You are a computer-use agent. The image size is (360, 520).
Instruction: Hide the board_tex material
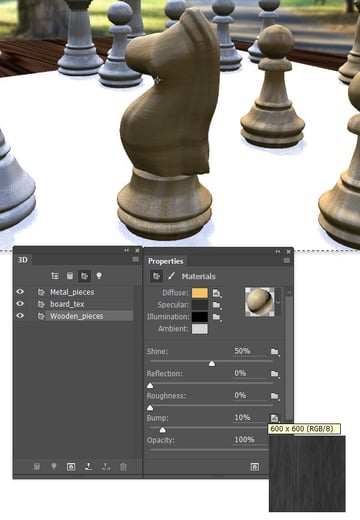coord(20,304)
